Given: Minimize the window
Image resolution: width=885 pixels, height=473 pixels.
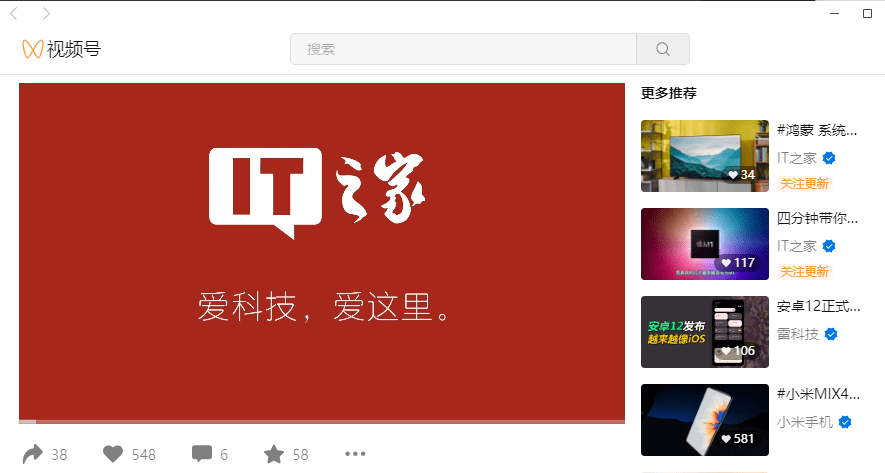Looking at the screenshot, I should [x=835, y=14].
